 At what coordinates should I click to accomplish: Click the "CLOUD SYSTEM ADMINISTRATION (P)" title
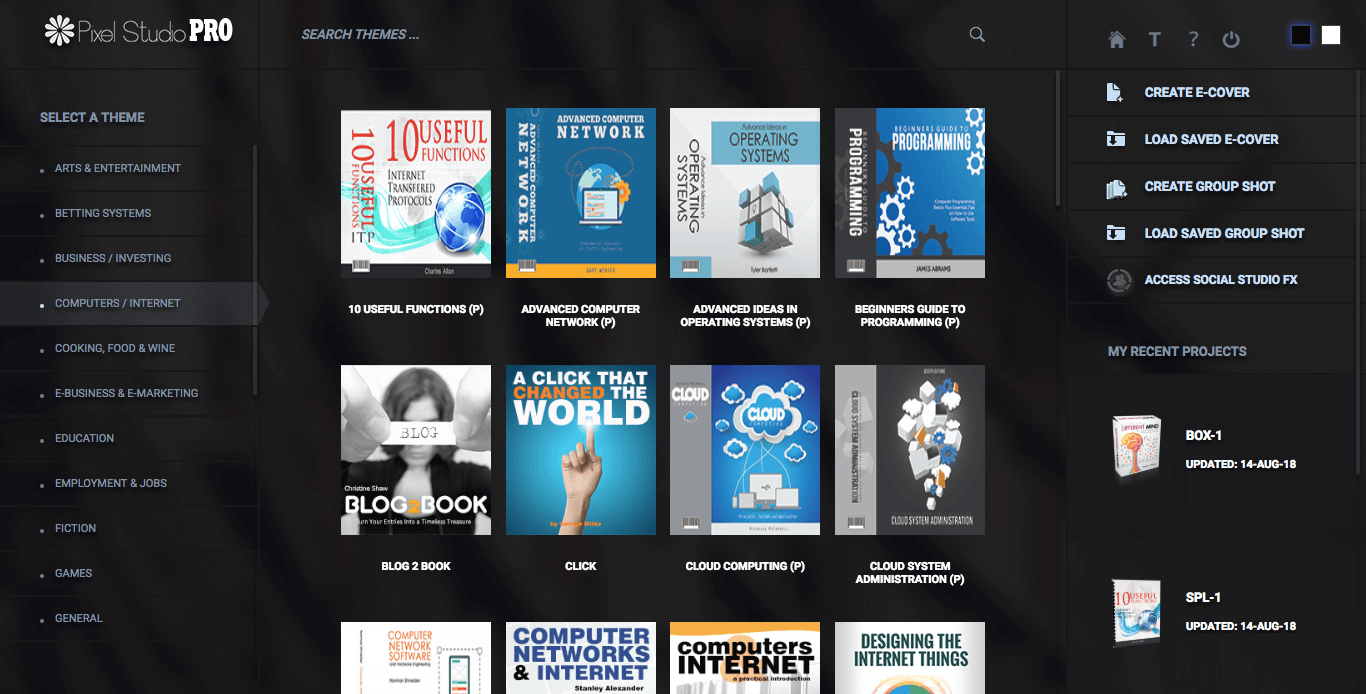[910, 573]
